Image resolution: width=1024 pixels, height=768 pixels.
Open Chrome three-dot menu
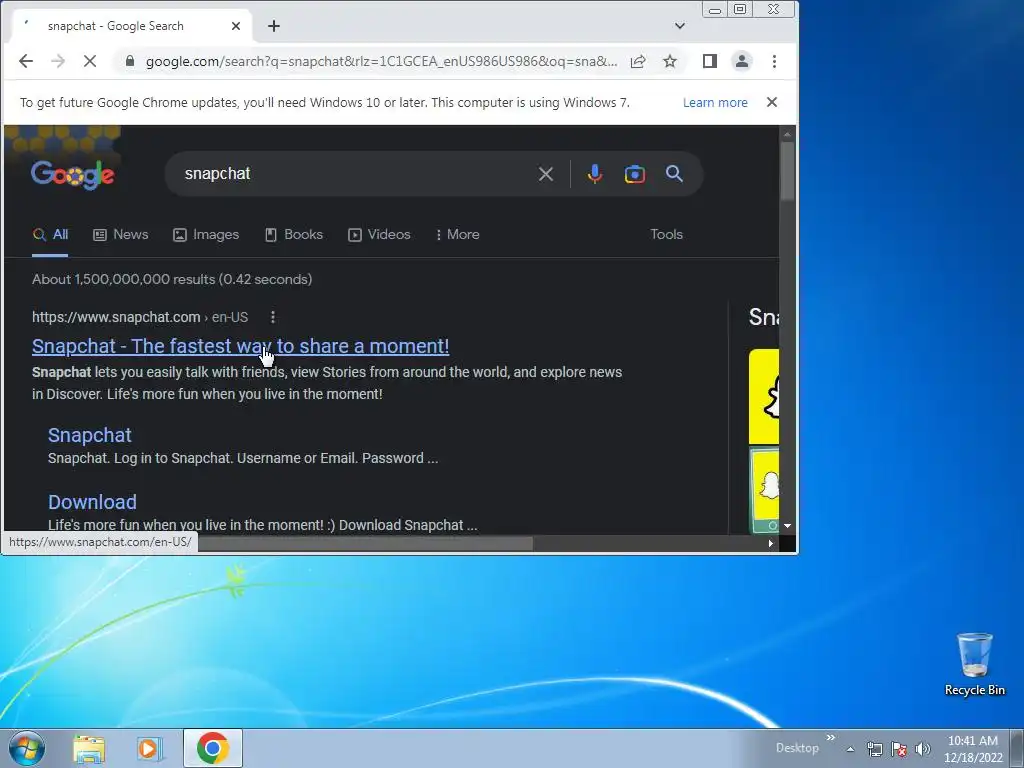click(x=774, y=61)
